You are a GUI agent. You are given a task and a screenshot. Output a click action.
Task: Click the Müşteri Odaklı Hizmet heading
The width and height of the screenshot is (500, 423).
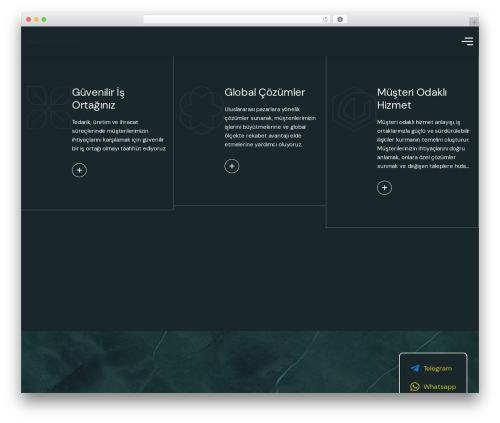coord(412,99)
